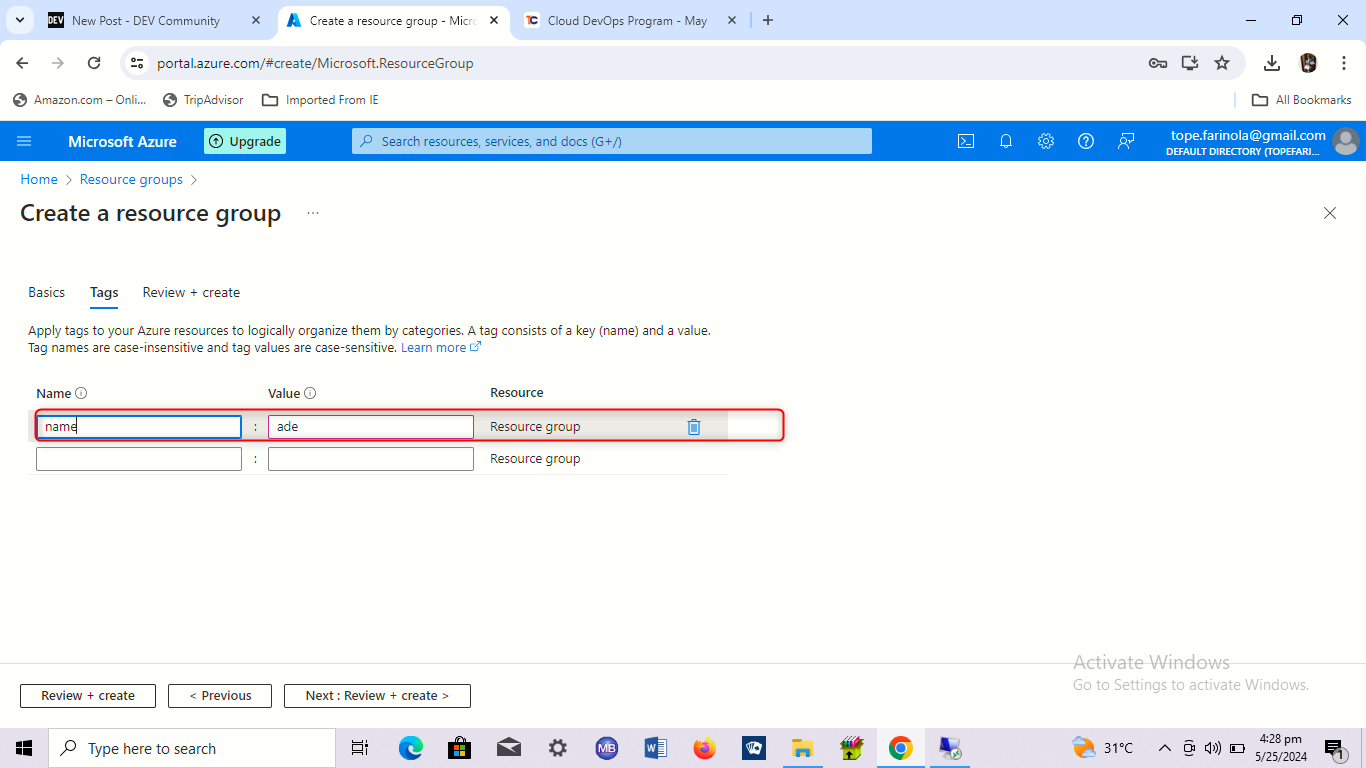This screenshot has width=1366, height=768.
Task: Click the empty tag Name field
Action: (x=139, y=459)
